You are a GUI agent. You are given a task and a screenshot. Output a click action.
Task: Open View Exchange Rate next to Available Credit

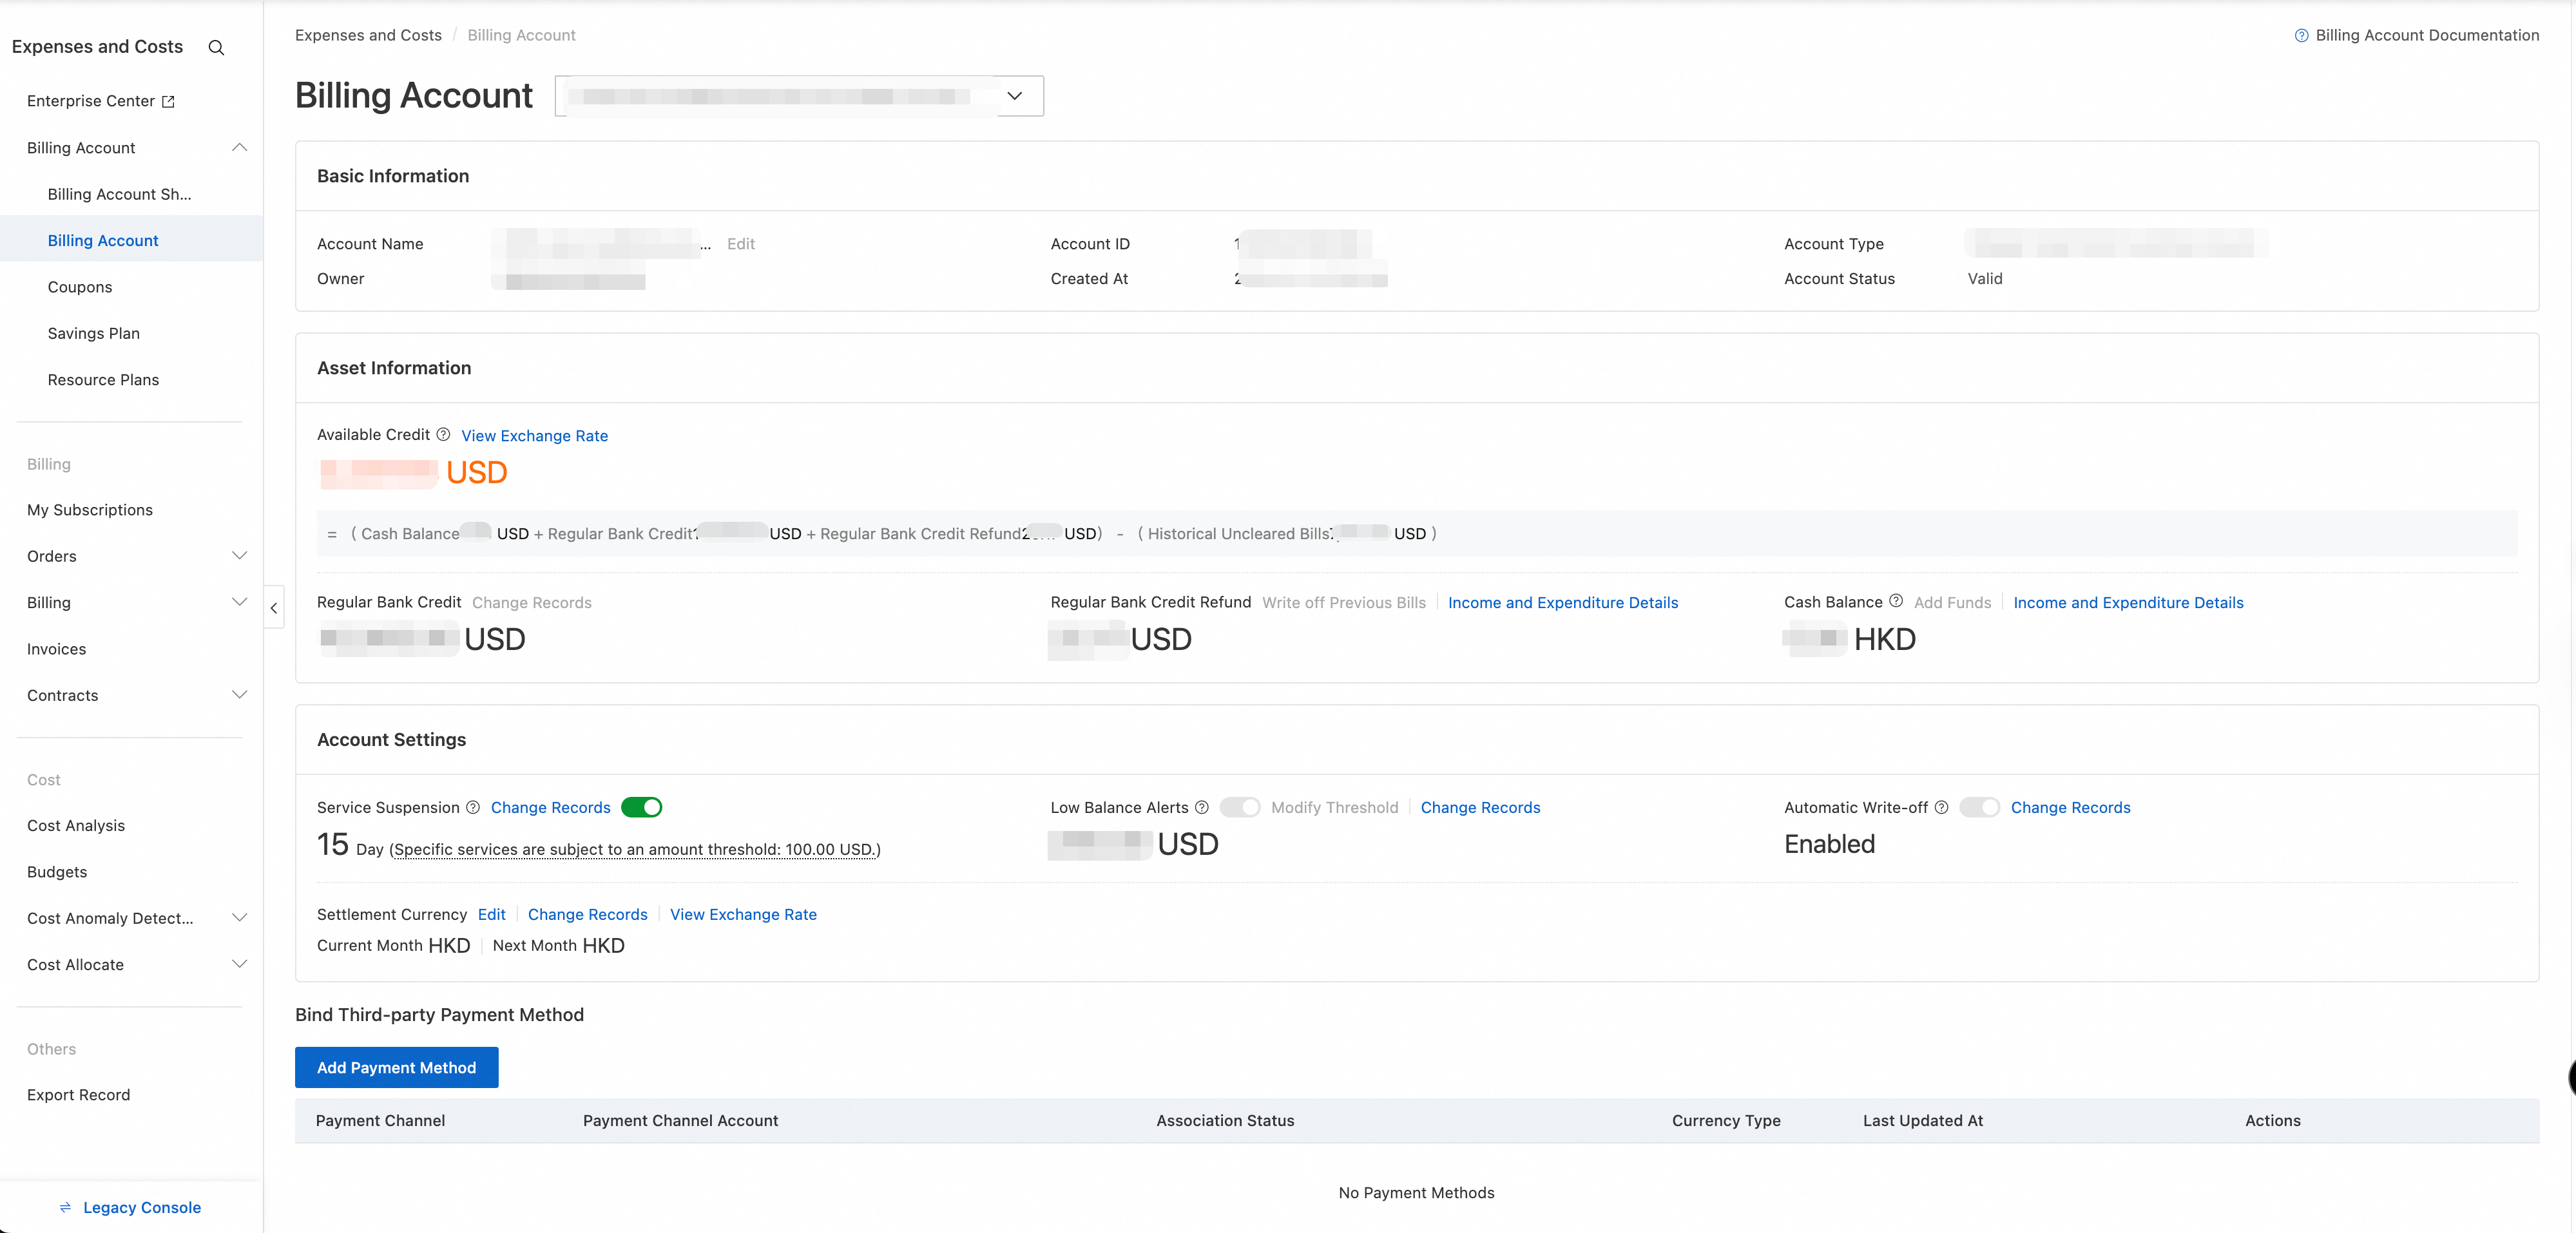(534, 435)
